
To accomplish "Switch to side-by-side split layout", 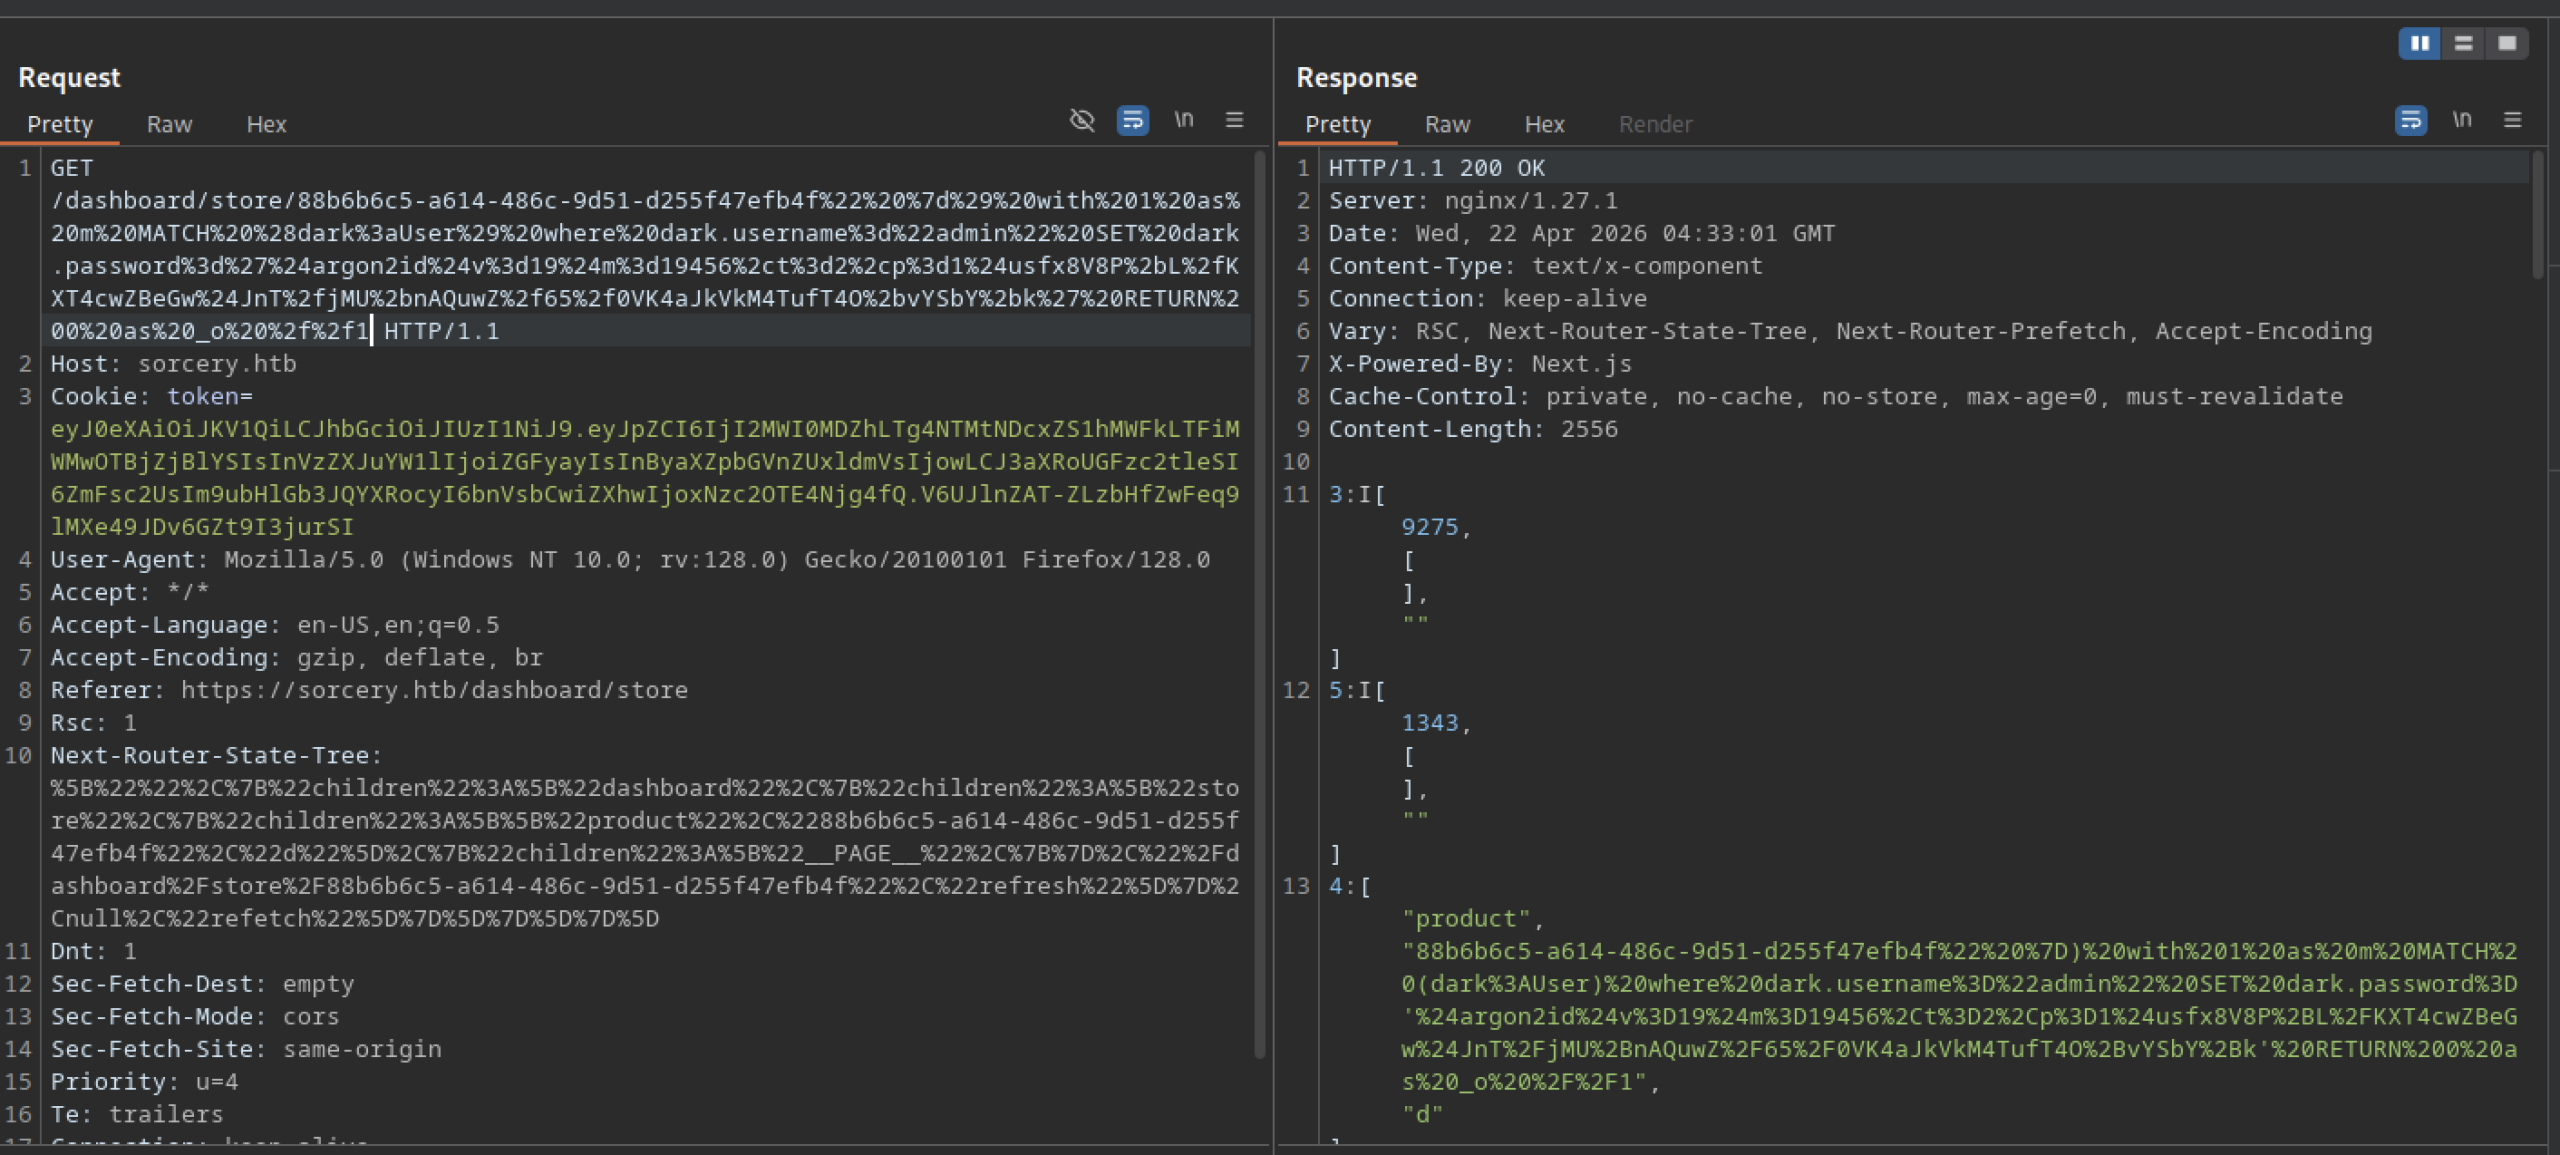I will (x=2420, y=43).
